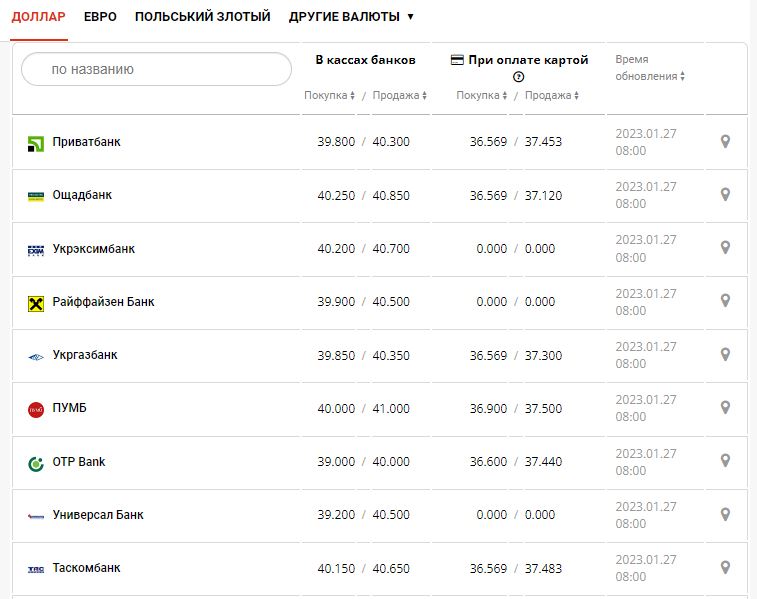
Task: Sort by card payment Продажа rate
Action: tap(551, 96)
